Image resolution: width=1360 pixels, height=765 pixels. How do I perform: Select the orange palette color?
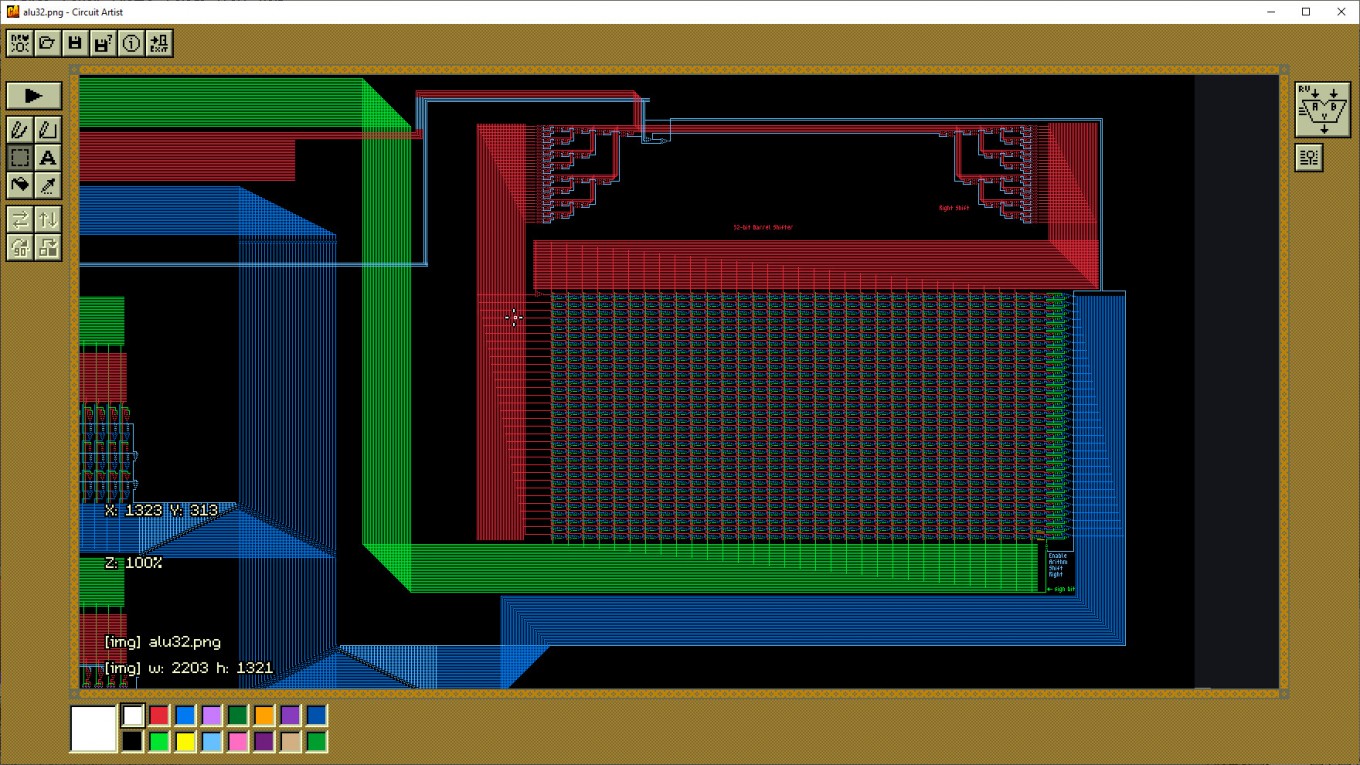point(263,715)
